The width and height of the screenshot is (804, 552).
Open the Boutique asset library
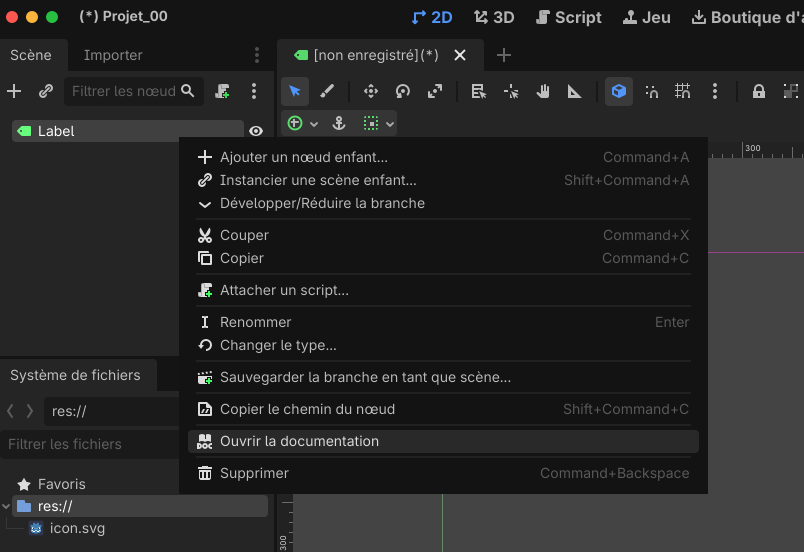pos(746,17)
